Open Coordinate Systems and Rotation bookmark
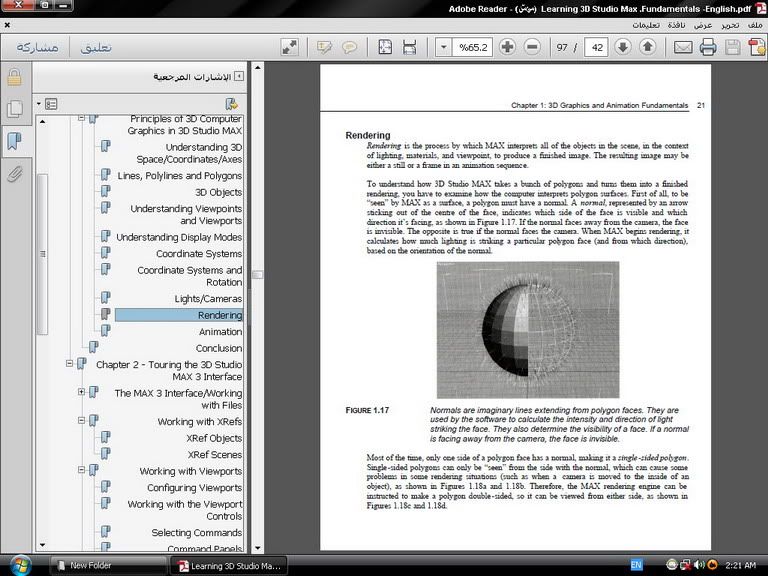 pyautogui.click(x=190, y=276)
